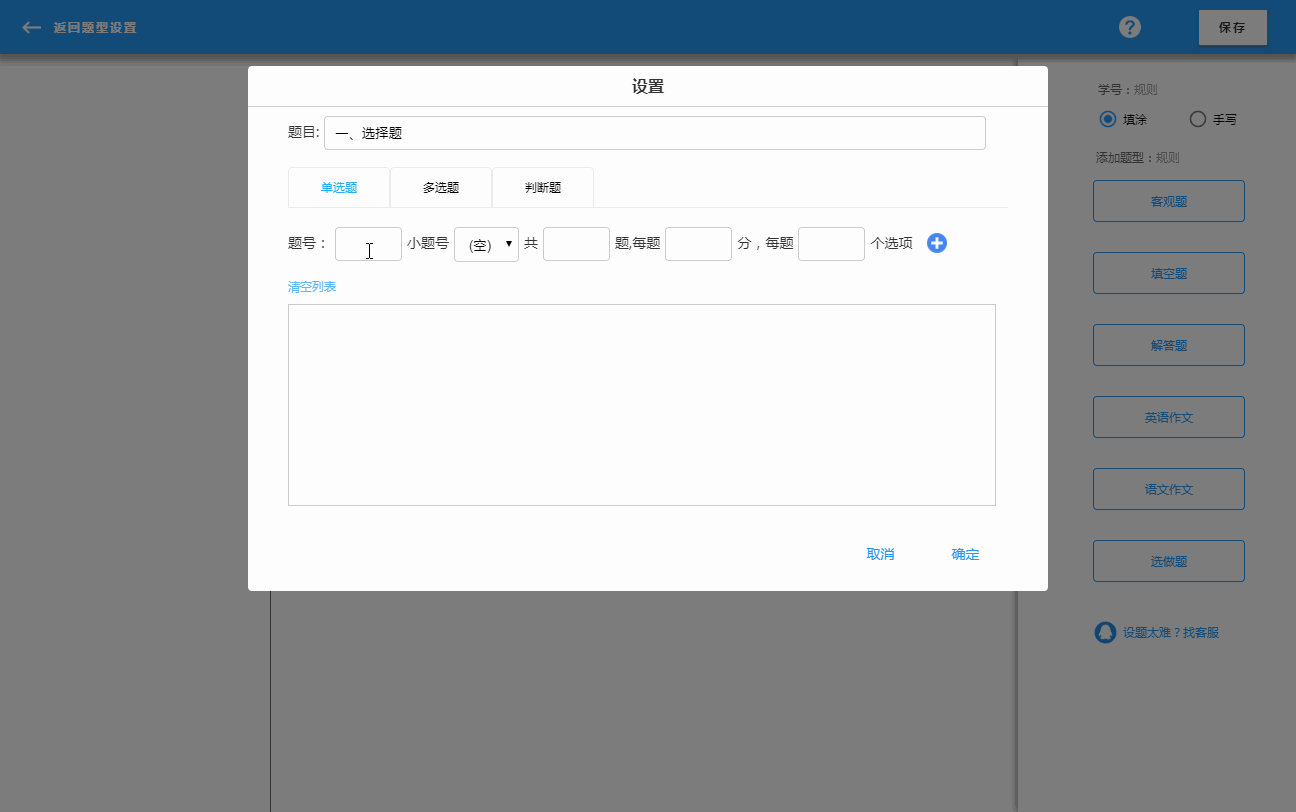
Task: Click the options-per-question input field
Action: pos(831,244)
